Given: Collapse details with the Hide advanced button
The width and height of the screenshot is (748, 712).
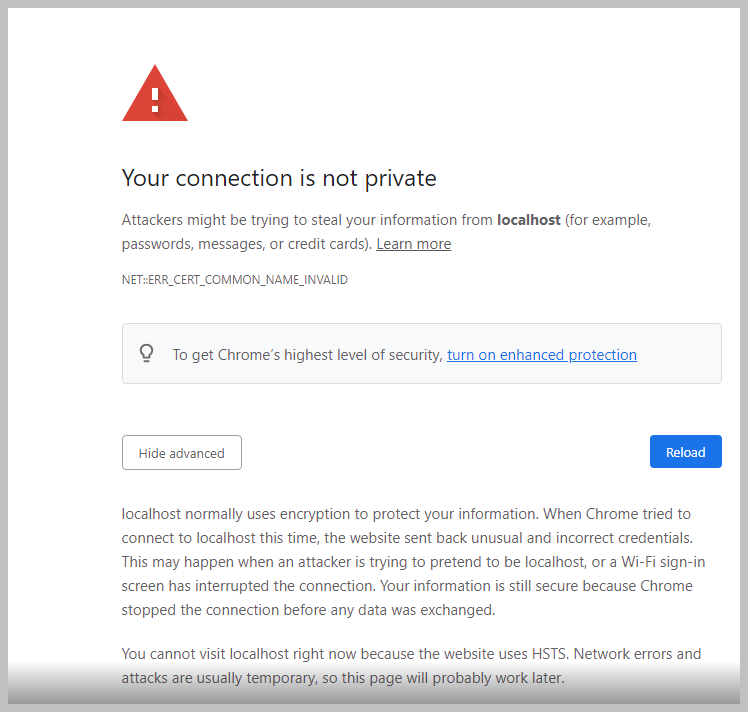Looking at the screenshot, I should [x=182, y=453].
